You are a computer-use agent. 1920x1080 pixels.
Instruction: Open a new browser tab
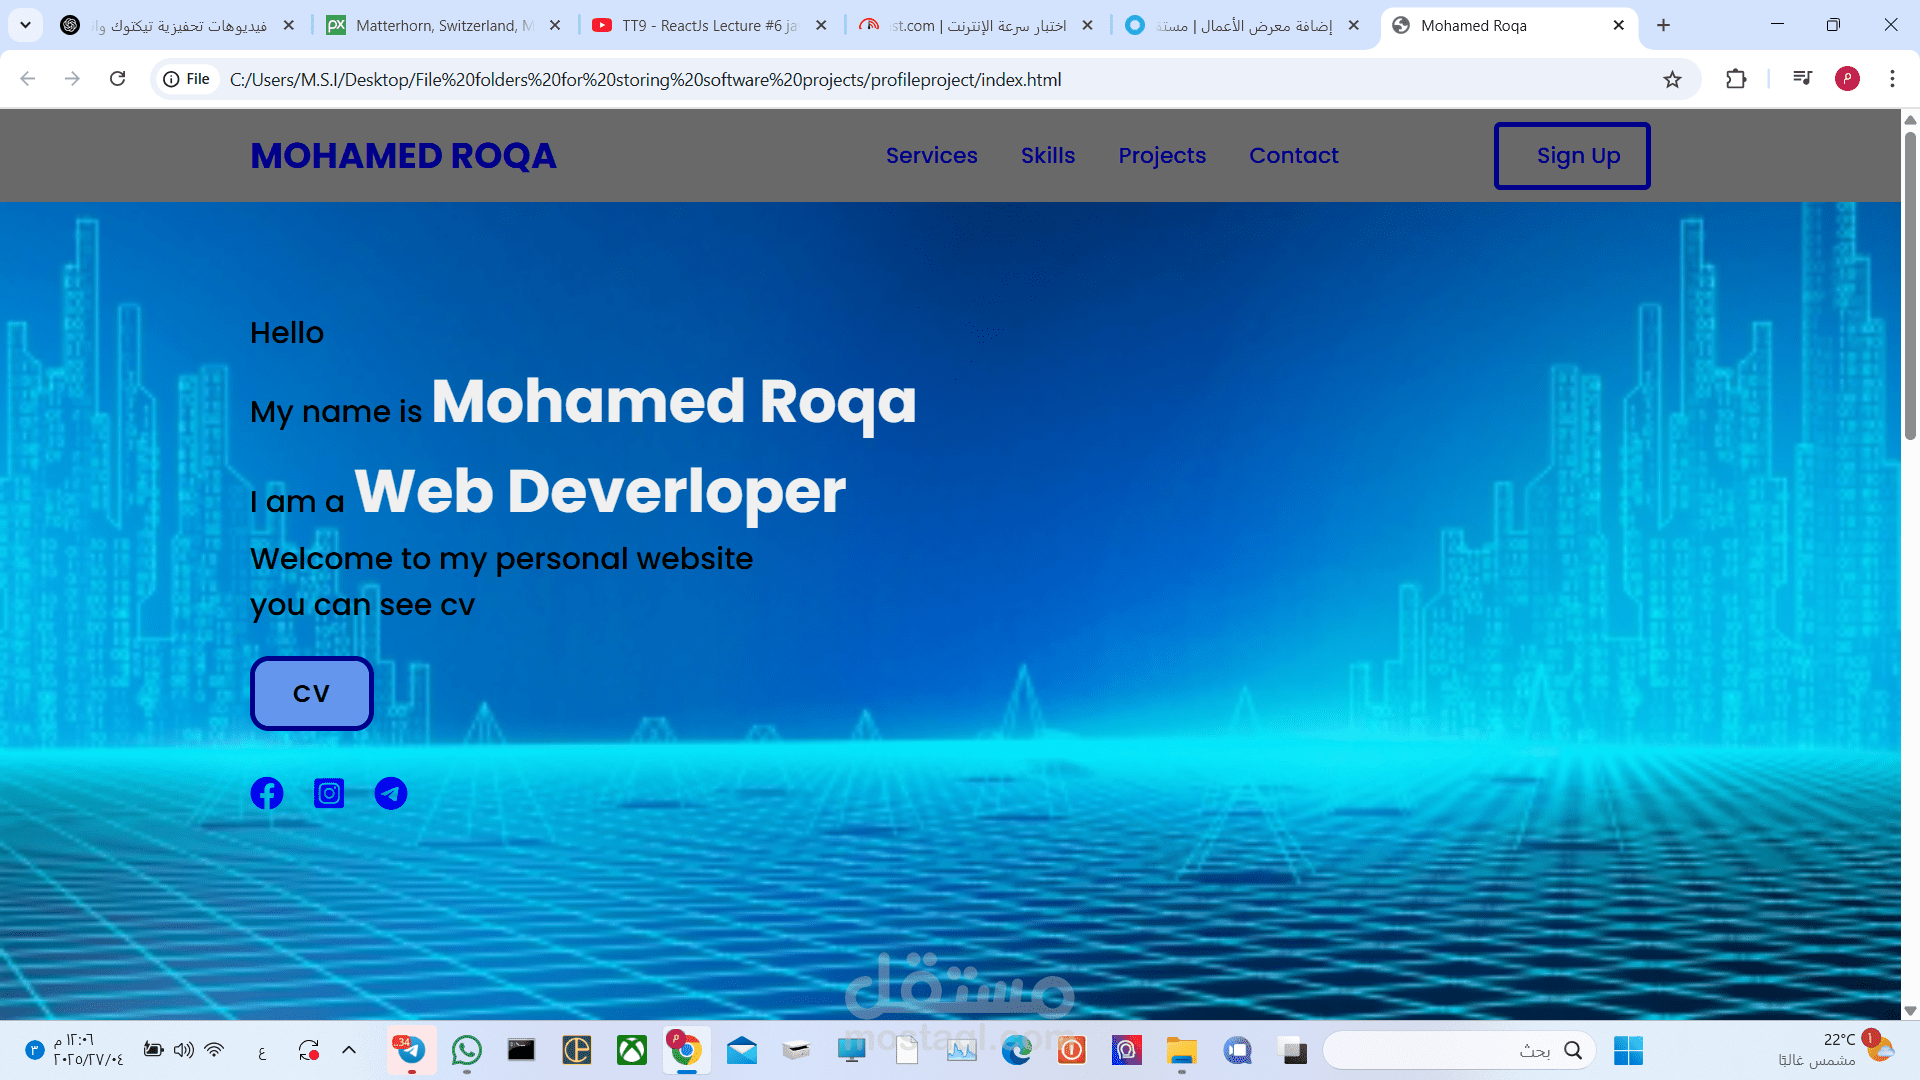pyautogui.click(x=1663, y=25)
